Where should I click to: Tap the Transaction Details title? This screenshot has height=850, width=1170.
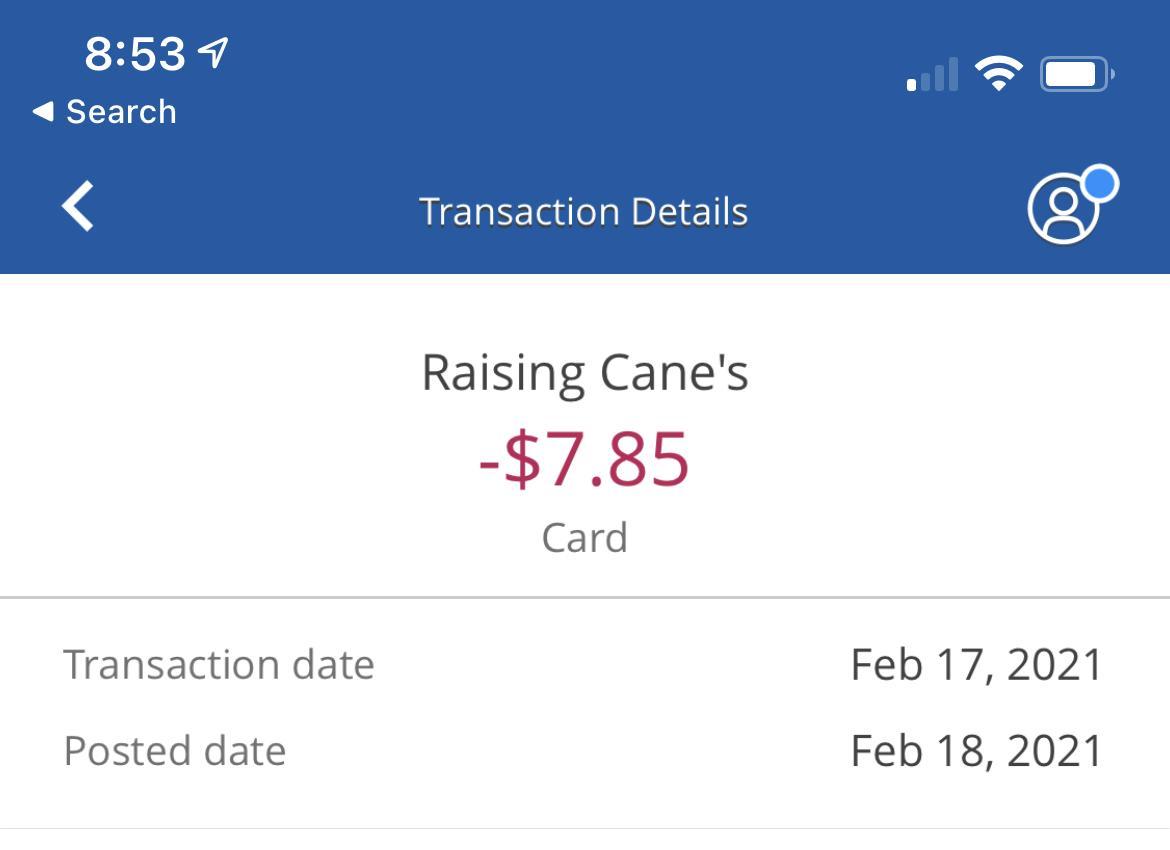point(584,212)
